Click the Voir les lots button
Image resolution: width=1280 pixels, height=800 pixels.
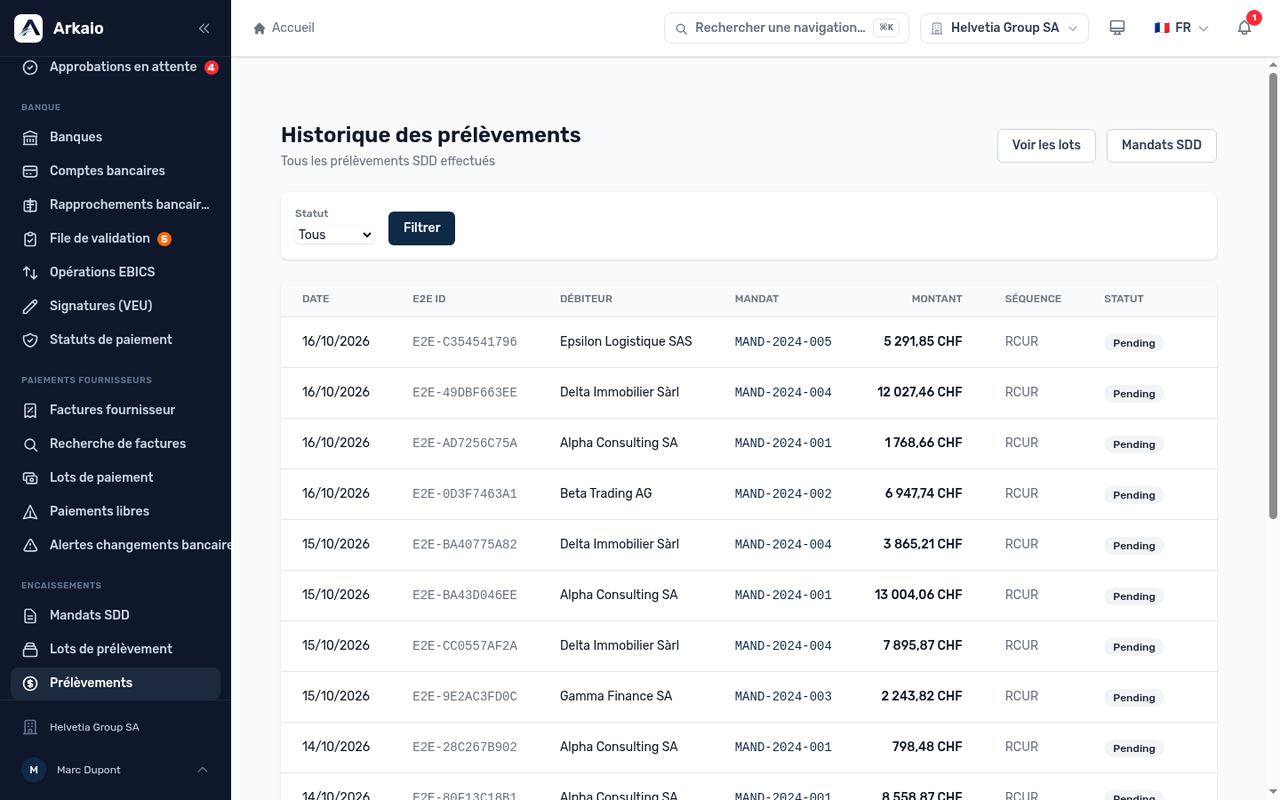click(x=1046, y=145)
